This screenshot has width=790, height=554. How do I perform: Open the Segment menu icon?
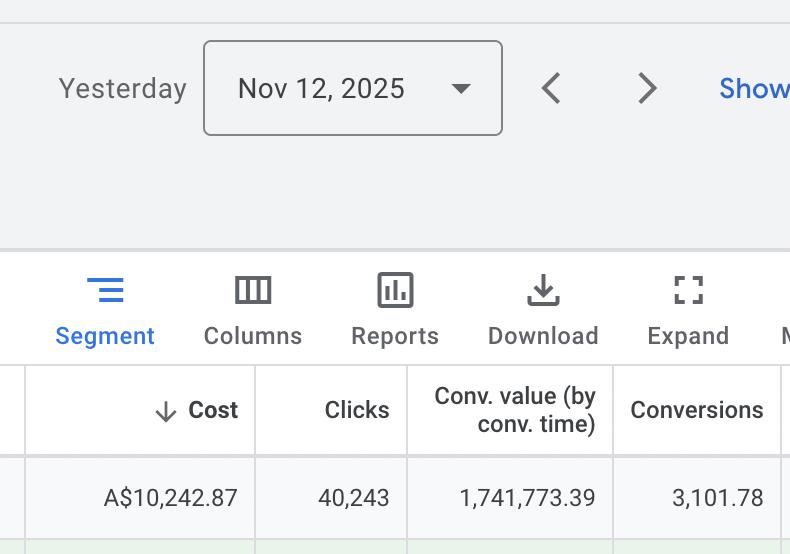pyautogui.click(x=105, y=290)
